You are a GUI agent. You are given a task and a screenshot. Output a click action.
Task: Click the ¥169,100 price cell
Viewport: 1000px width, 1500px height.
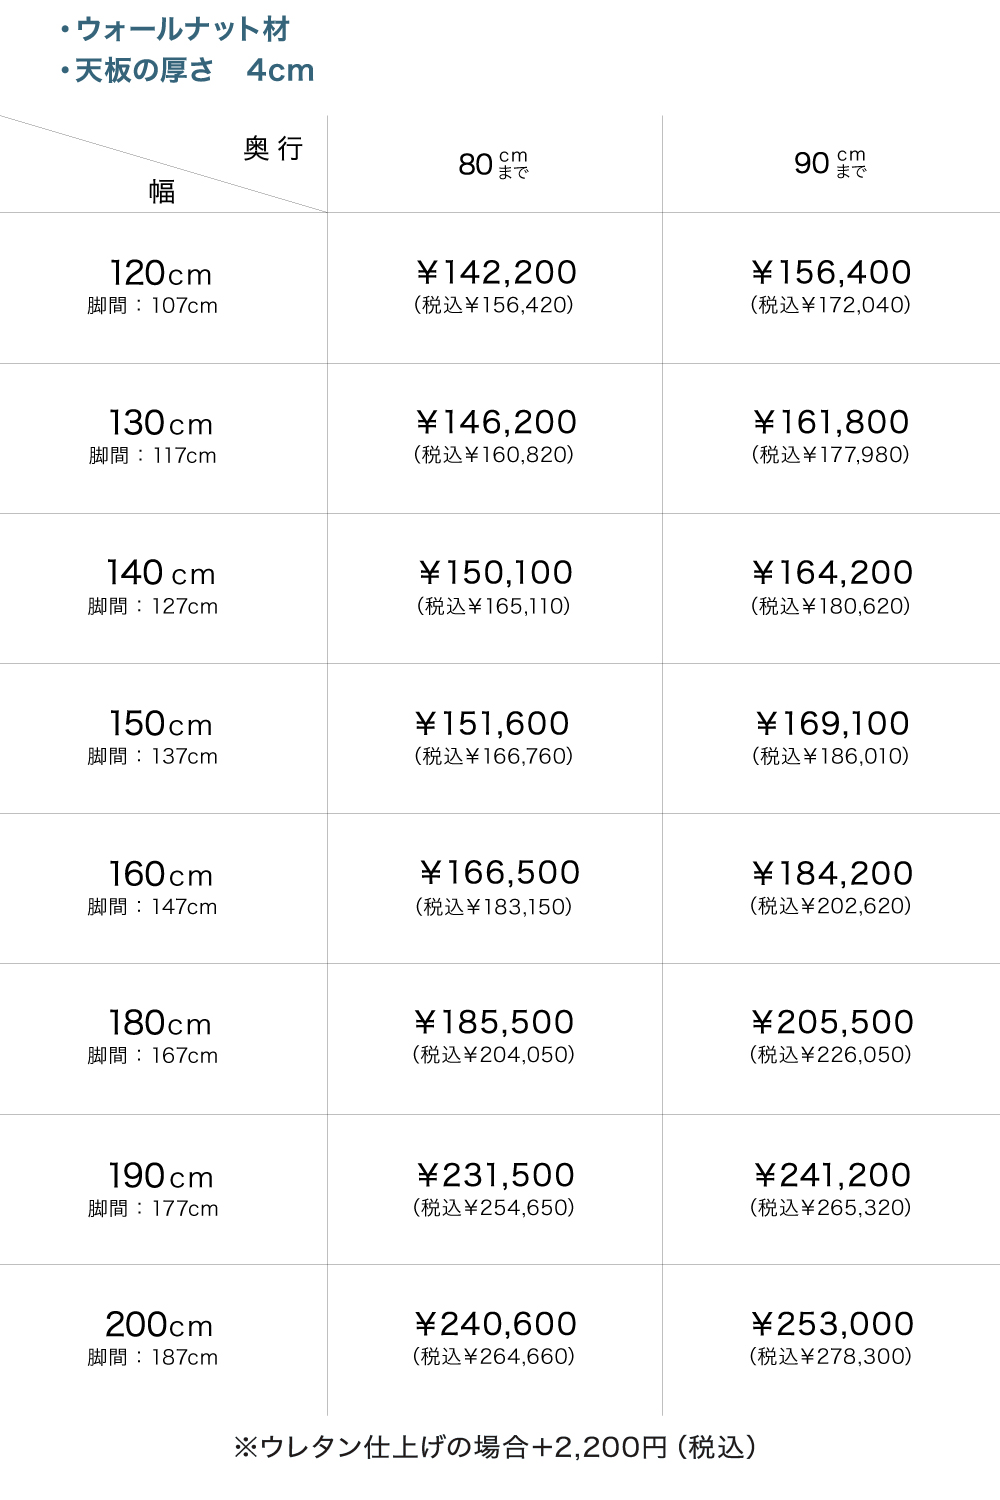point(831,724)
